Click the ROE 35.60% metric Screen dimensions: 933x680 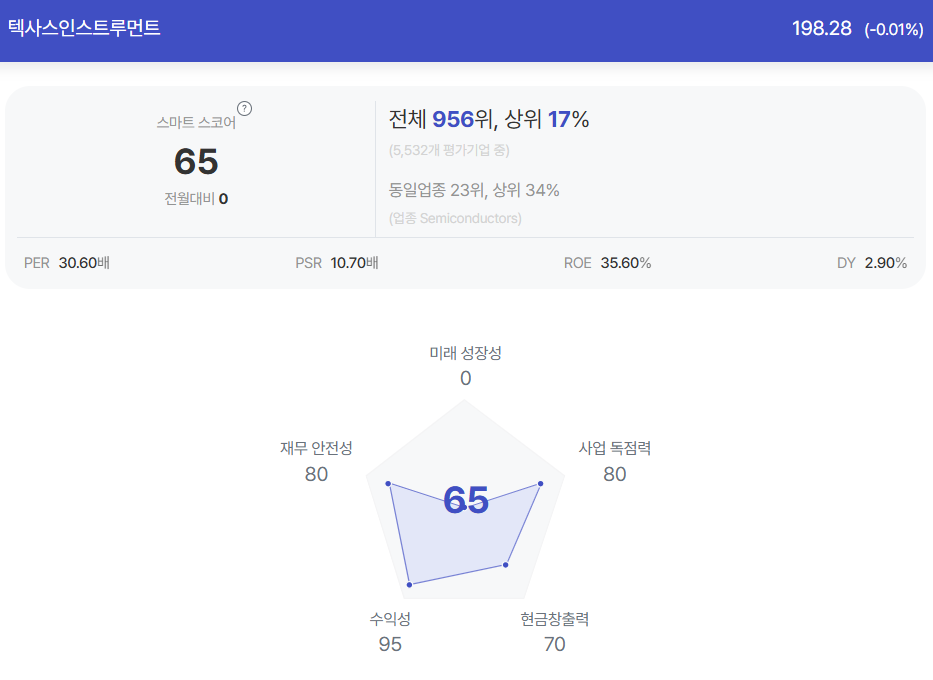coord(608,263)
